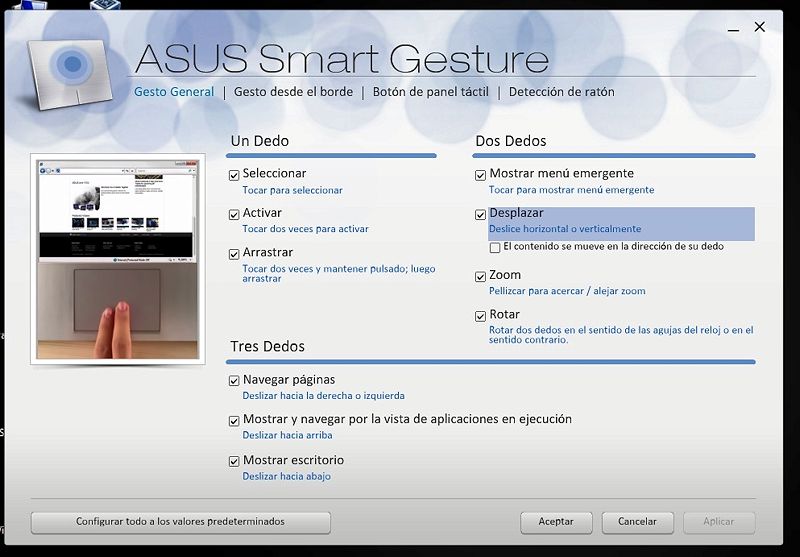Open the Gesto desde el borde tab
This screenshot has width=800, height=557.
293,92
